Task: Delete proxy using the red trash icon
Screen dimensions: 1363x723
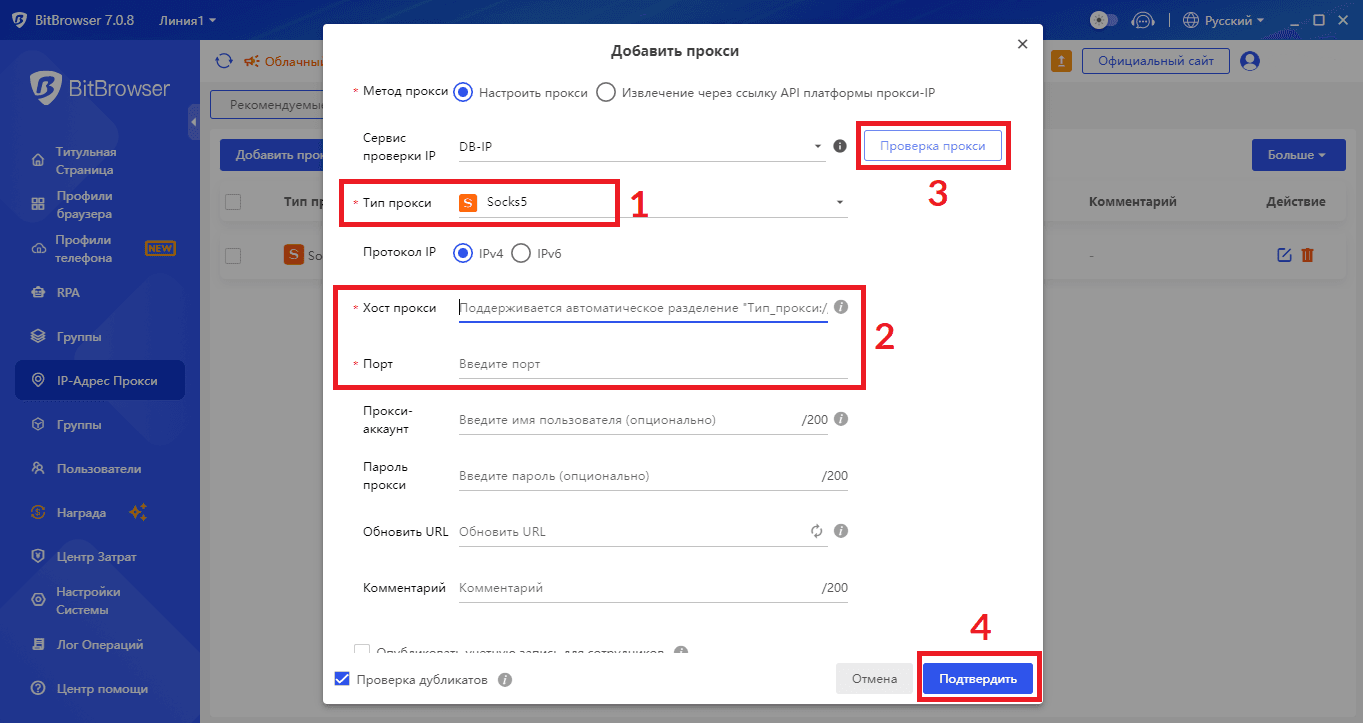Action: coord(1307,255)
